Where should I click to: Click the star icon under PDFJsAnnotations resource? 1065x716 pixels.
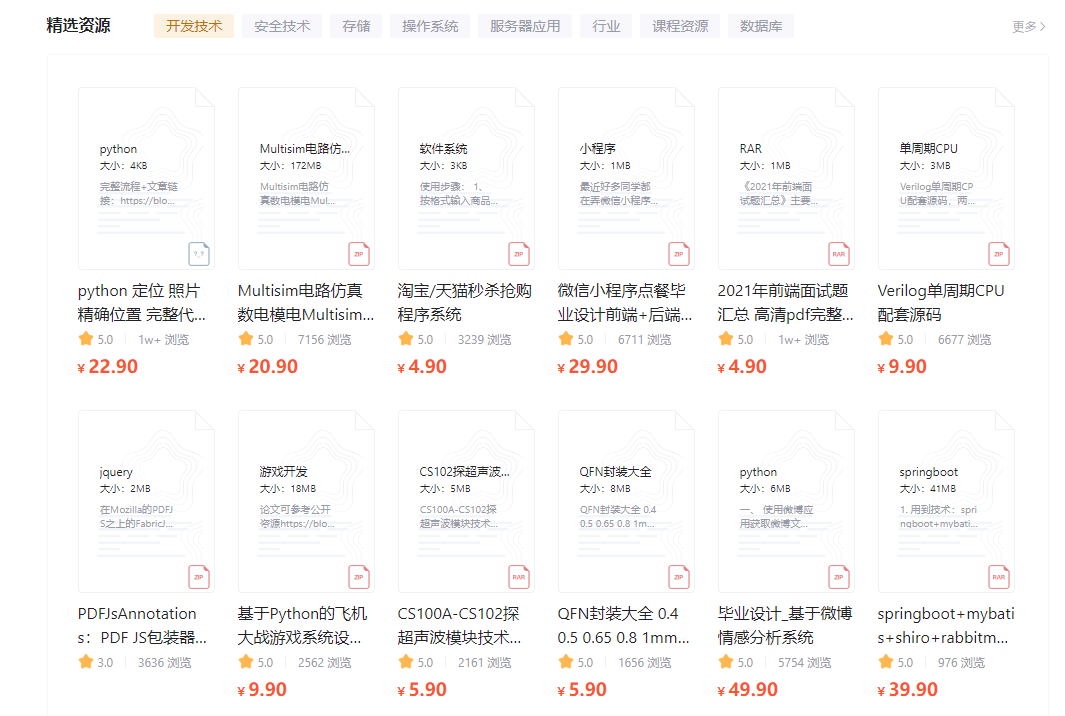point(84,661)
